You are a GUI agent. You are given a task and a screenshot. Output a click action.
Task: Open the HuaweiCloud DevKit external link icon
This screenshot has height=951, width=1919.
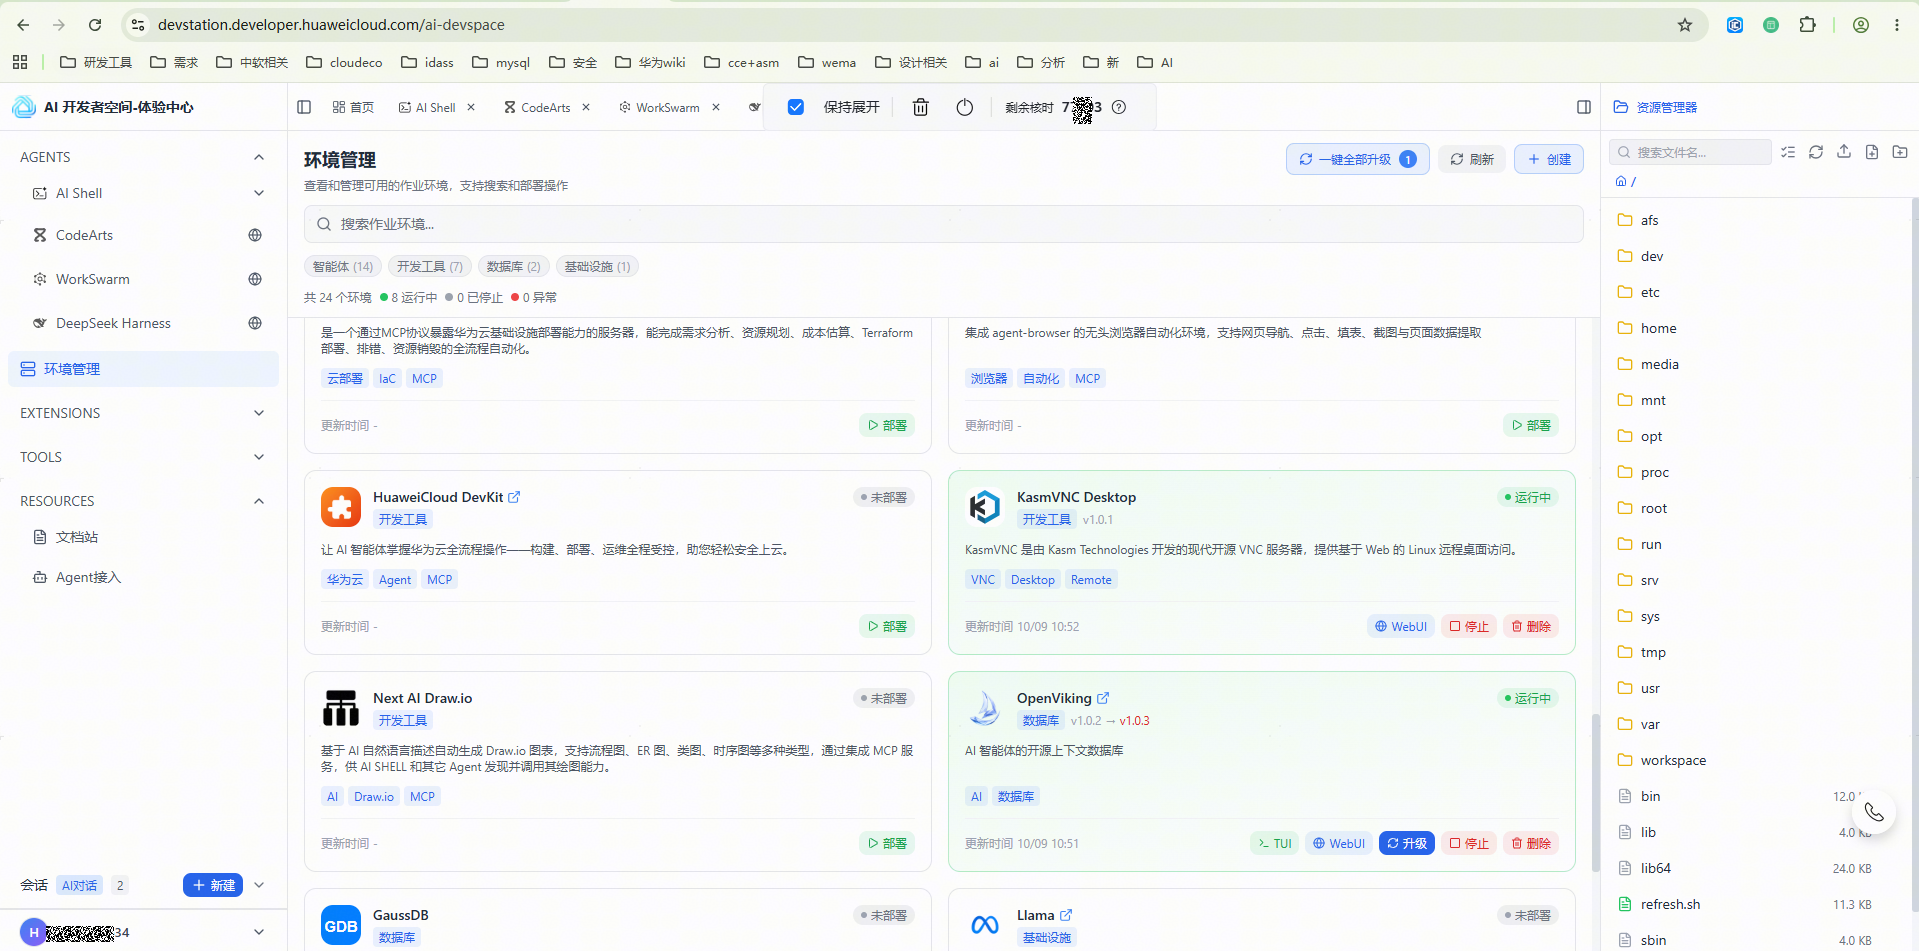pos(514,497)
